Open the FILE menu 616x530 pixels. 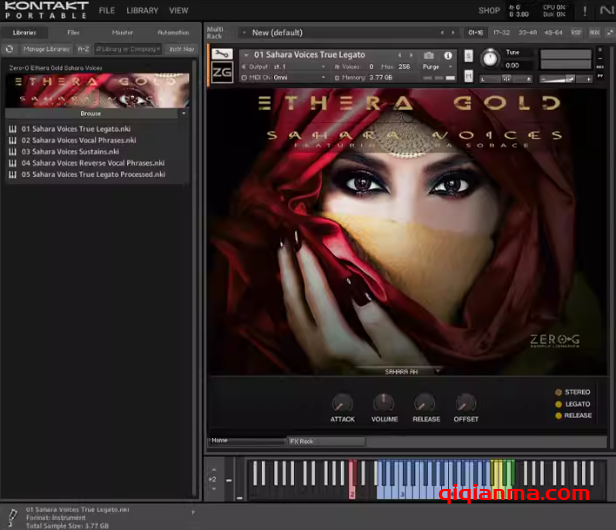[106, 10]
